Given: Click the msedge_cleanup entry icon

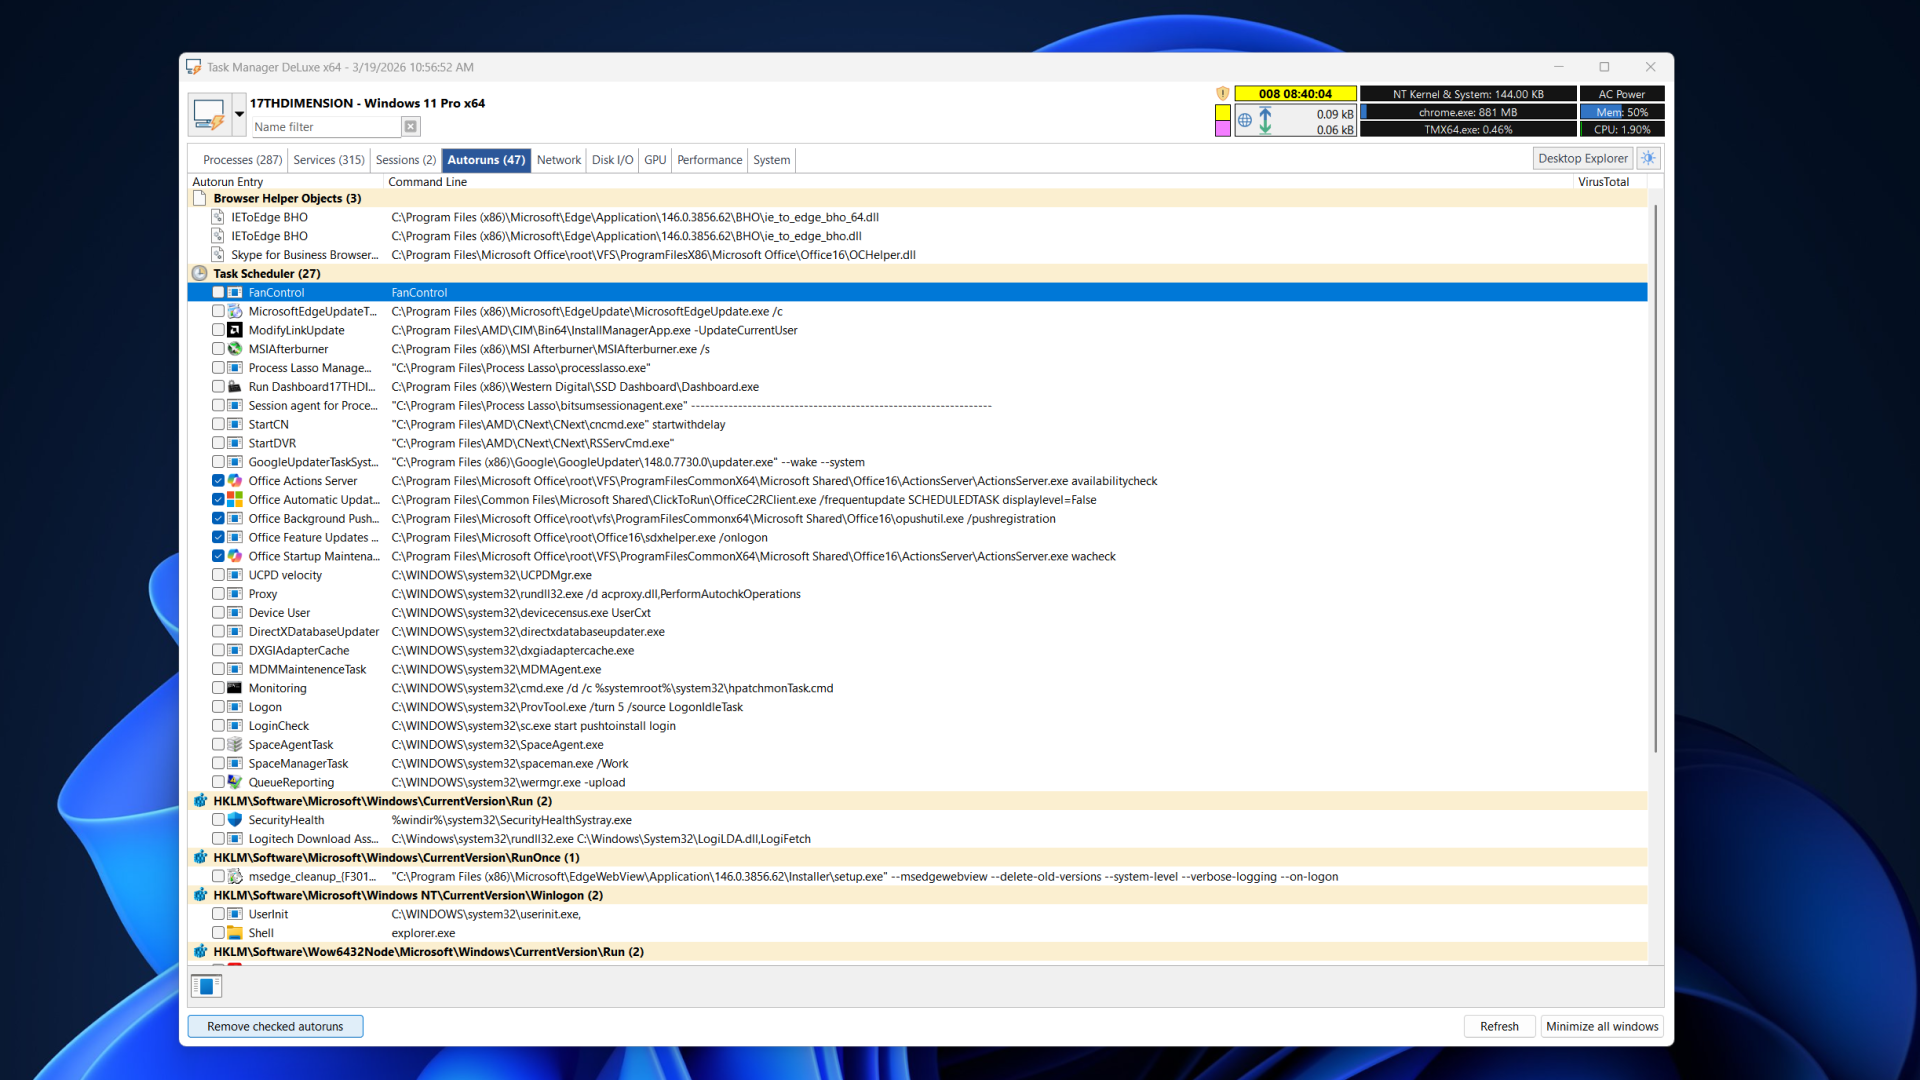Looking at the screenshot, I should pos(235,877).
